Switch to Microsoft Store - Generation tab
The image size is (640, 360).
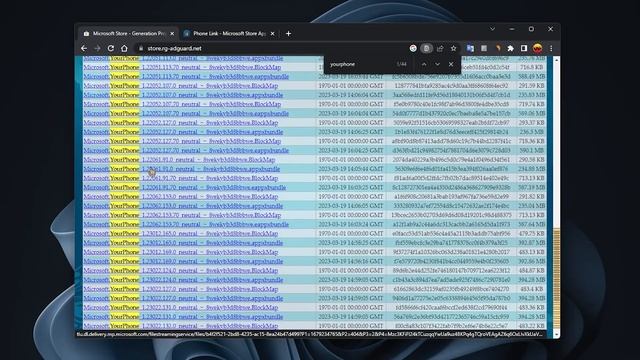(129, 33)
